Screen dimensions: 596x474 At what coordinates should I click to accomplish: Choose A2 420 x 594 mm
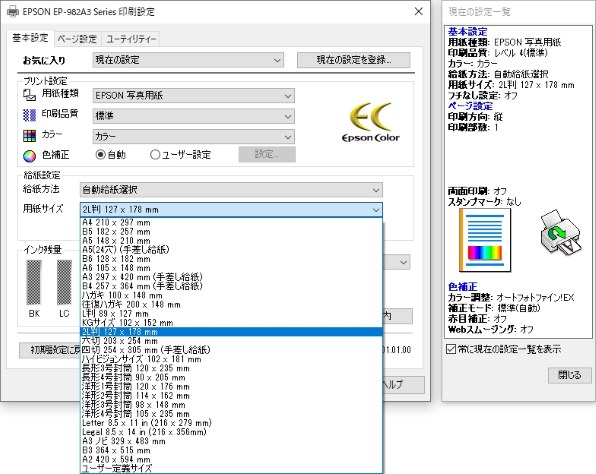pyautogui.click(x=231, y=460)
